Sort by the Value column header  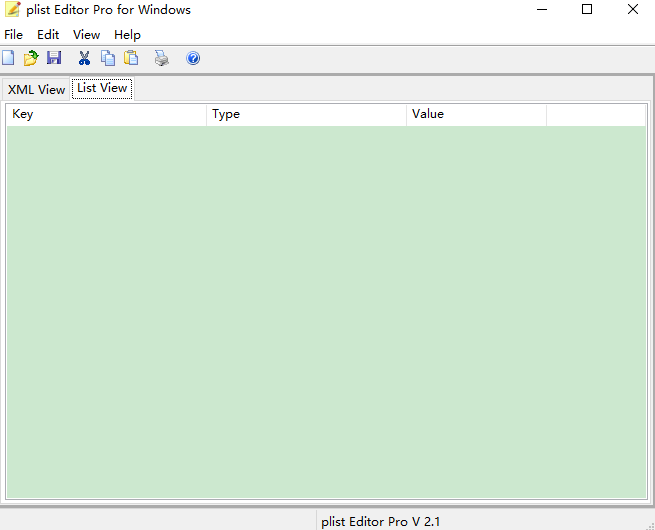coord(476,114)
